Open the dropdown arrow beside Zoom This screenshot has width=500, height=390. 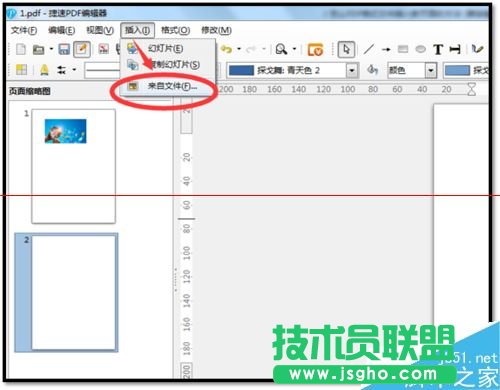click(294, 49)
